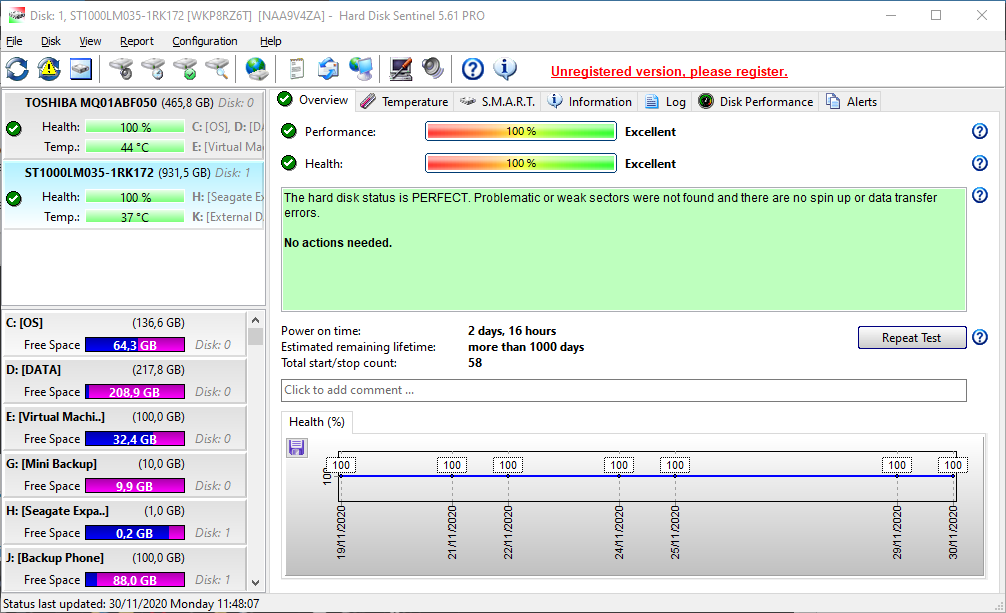
Task: Click the globe over disk toolbar icon
Action: tap(257, 69)
